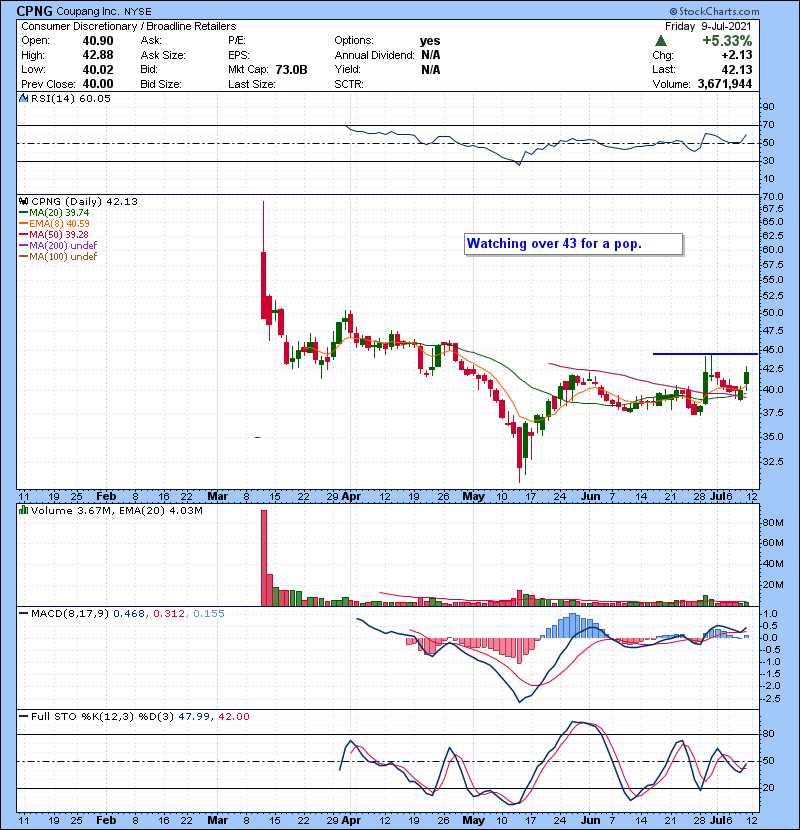Click the MA(50) 39.28 legend entry
This screenshot has height=830, width=800.
pos(59,234)
